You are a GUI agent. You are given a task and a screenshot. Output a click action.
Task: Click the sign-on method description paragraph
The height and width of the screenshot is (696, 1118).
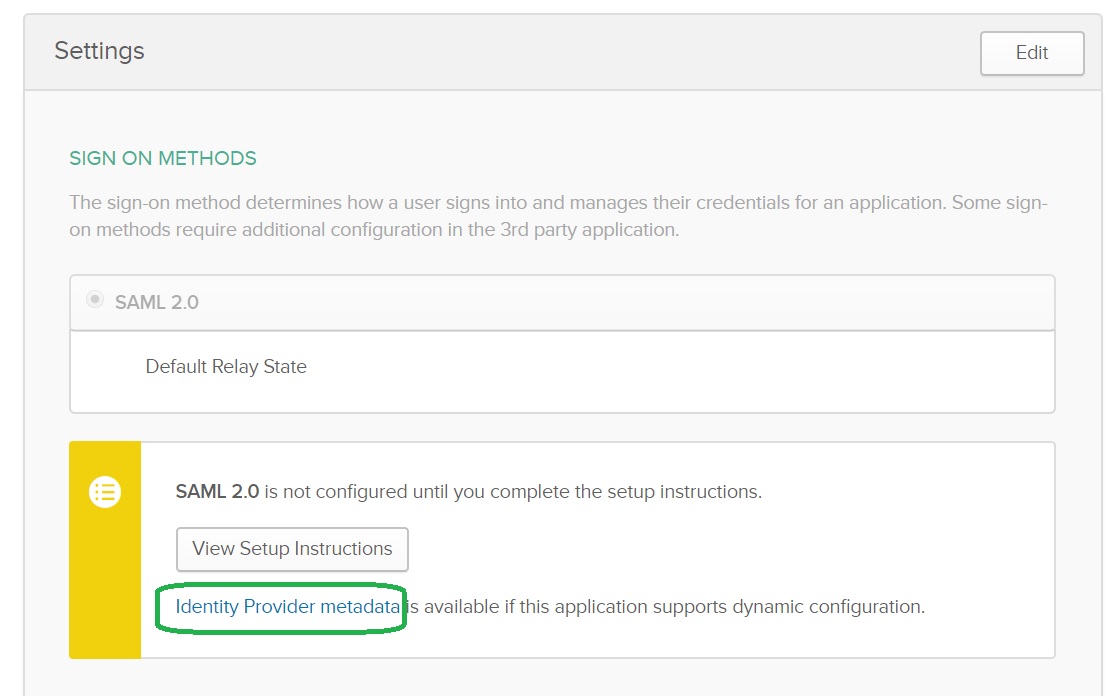pyautogui.click(x=556, y=203)
